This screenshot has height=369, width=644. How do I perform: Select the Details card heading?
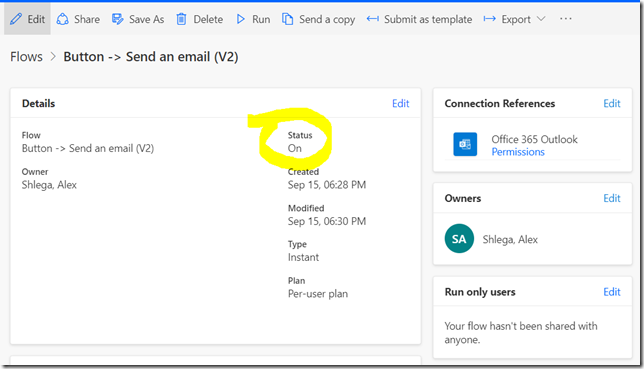[38, 104]
